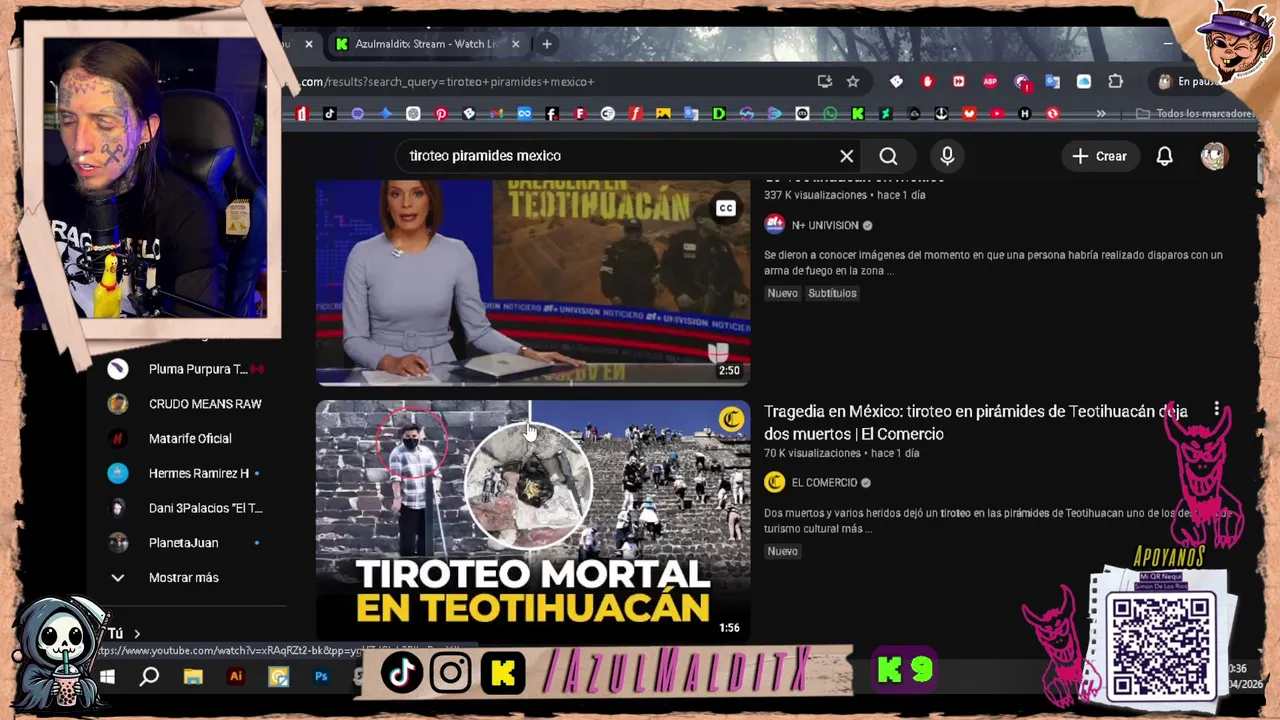Open PlanetaJuan subscription
The width and height of the screenshot is (1280, 720).
[x=185, y=543]
